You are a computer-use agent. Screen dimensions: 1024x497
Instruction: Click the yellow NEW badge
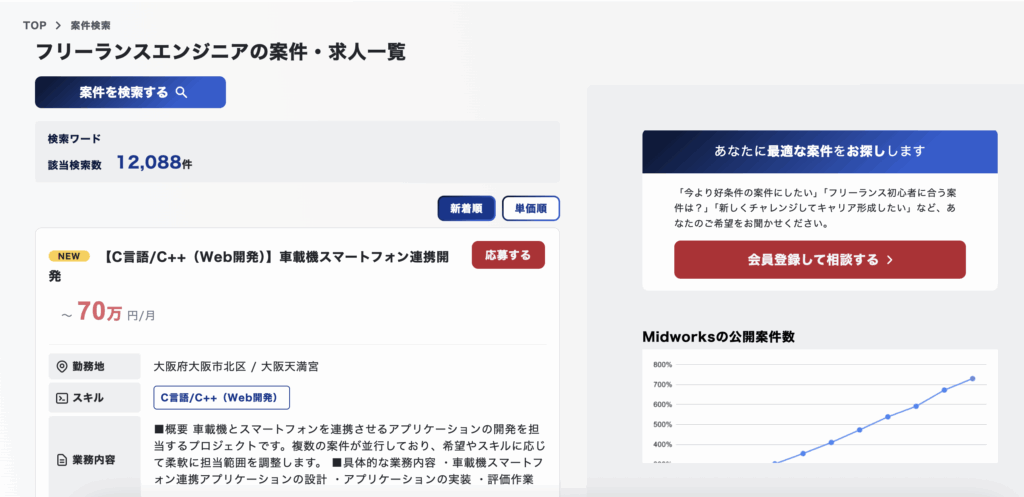pyautogui.click(x=69, y=256)
